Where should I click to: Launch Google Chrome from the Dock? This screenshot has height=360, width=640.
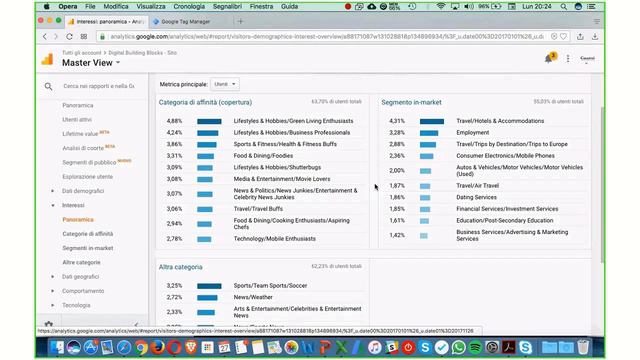click(x=141, y=347)
